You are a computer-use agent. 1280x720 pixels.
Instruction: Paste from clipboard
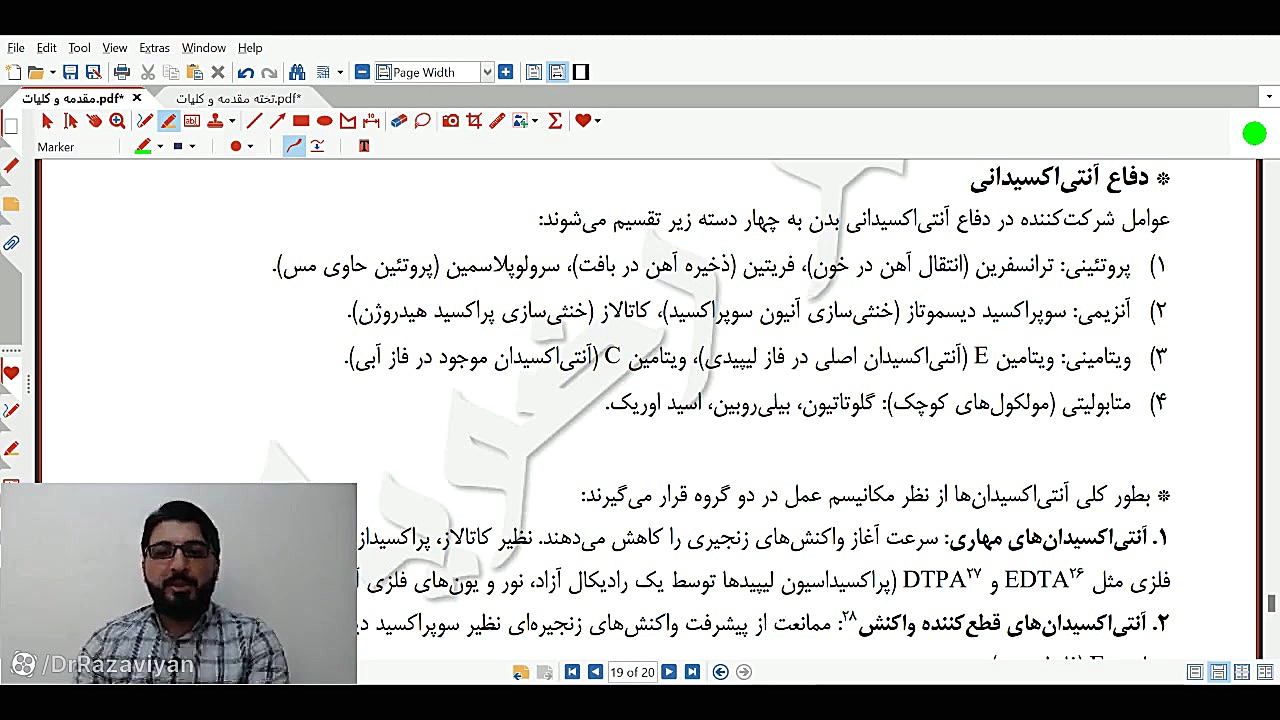coord(195,72)
